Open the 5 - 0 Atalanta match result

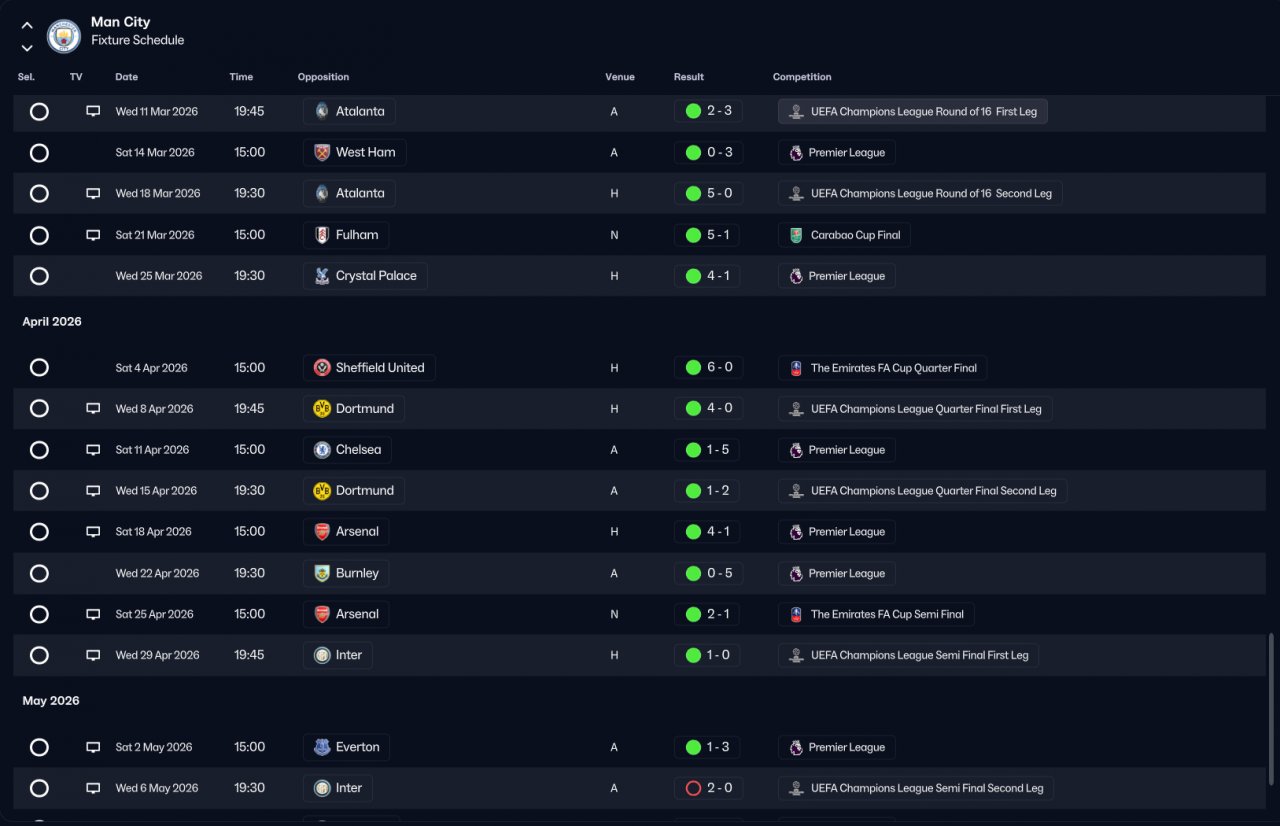pyautogui.click(x=708, y=193)
